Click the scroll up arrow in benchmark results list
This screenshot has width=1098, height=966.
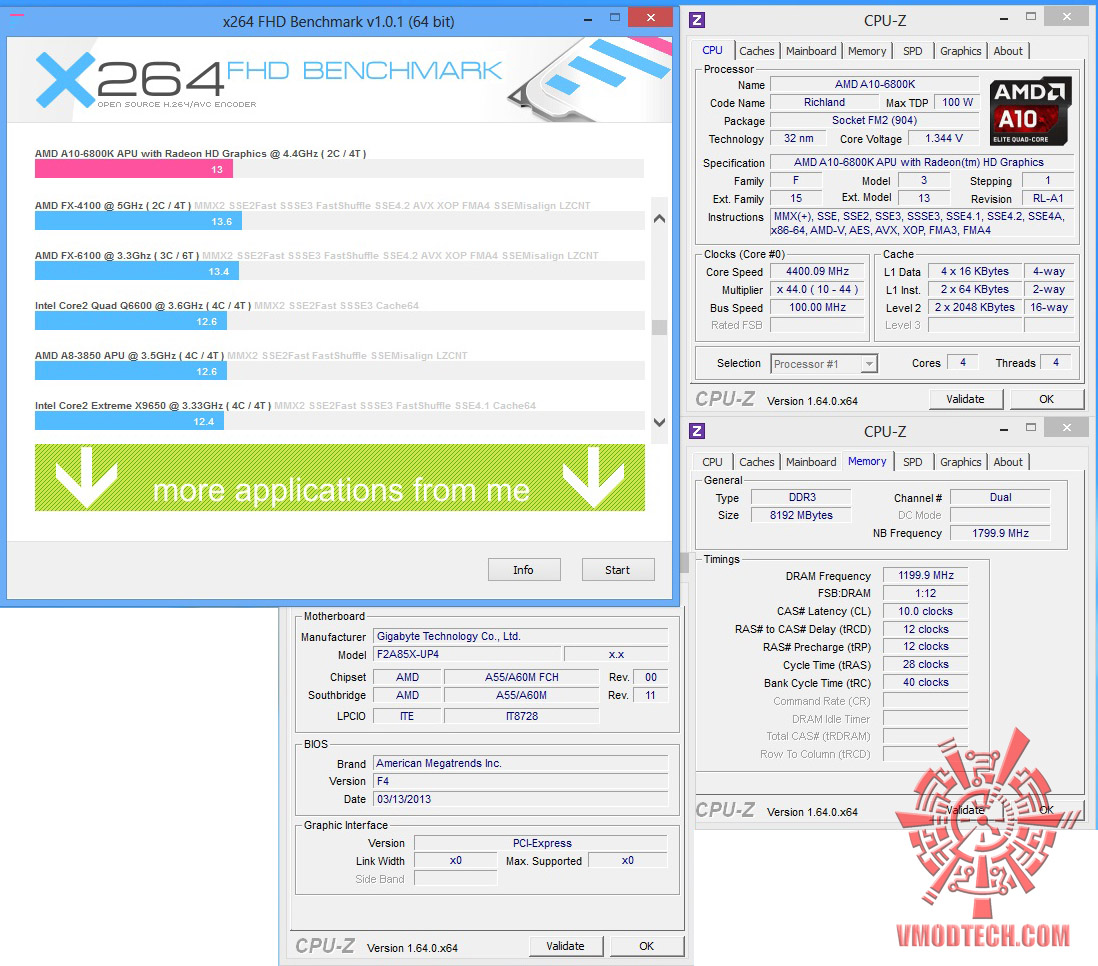coord(659,219)
